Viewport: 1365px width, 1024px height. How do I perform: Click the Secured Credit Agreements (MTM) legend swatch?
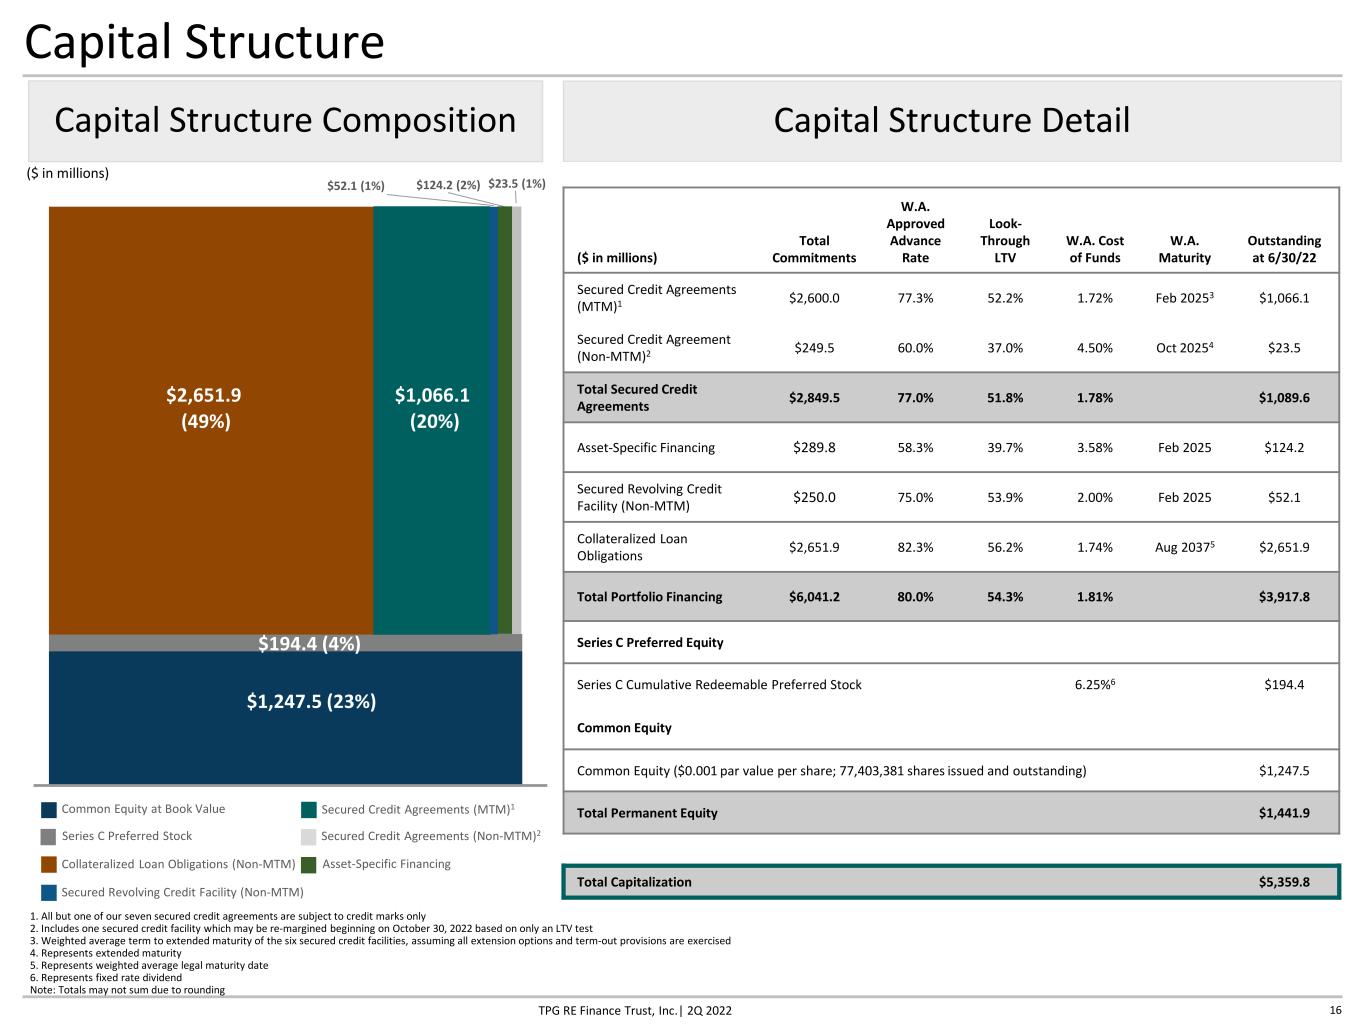pyautogui.click(x=309, y=810)
